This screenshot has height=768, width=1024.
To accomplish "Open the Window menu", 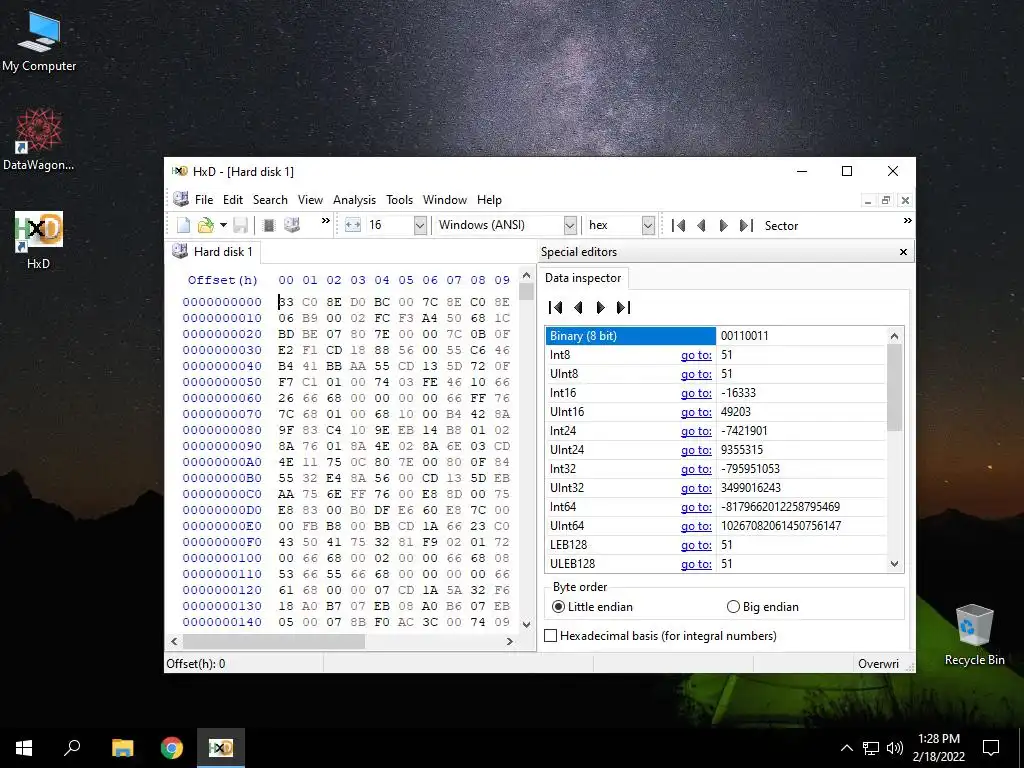I will coord(445,200).
